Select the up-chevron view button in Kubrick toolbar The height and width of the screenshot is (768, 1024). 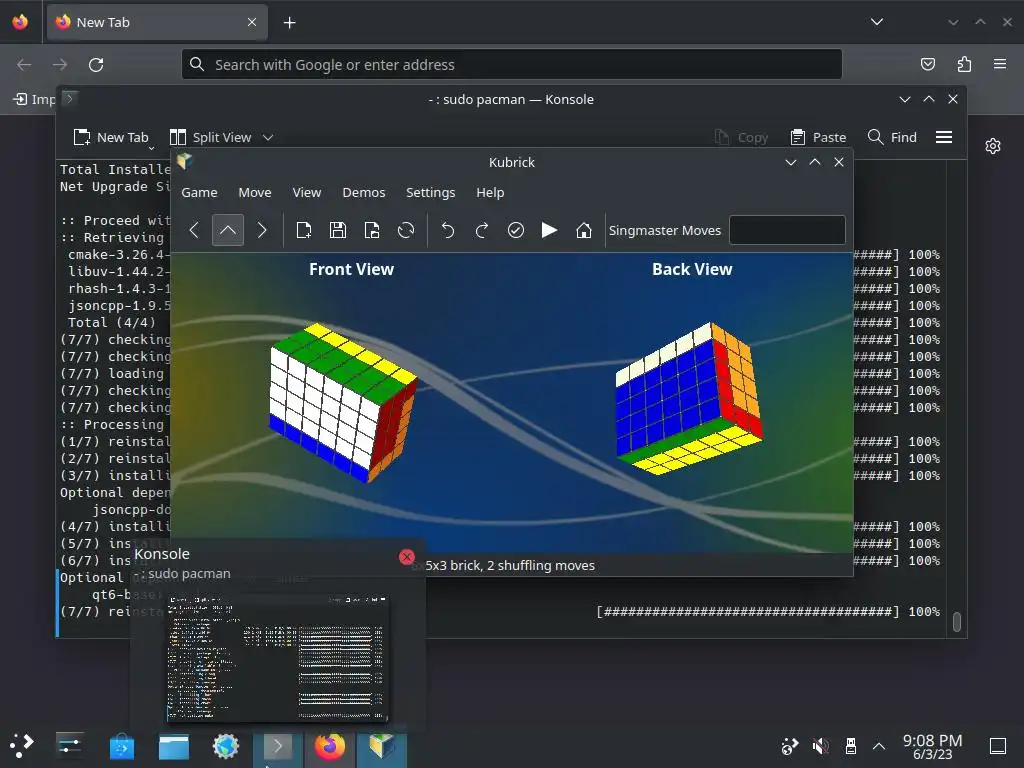pos(228,230)
